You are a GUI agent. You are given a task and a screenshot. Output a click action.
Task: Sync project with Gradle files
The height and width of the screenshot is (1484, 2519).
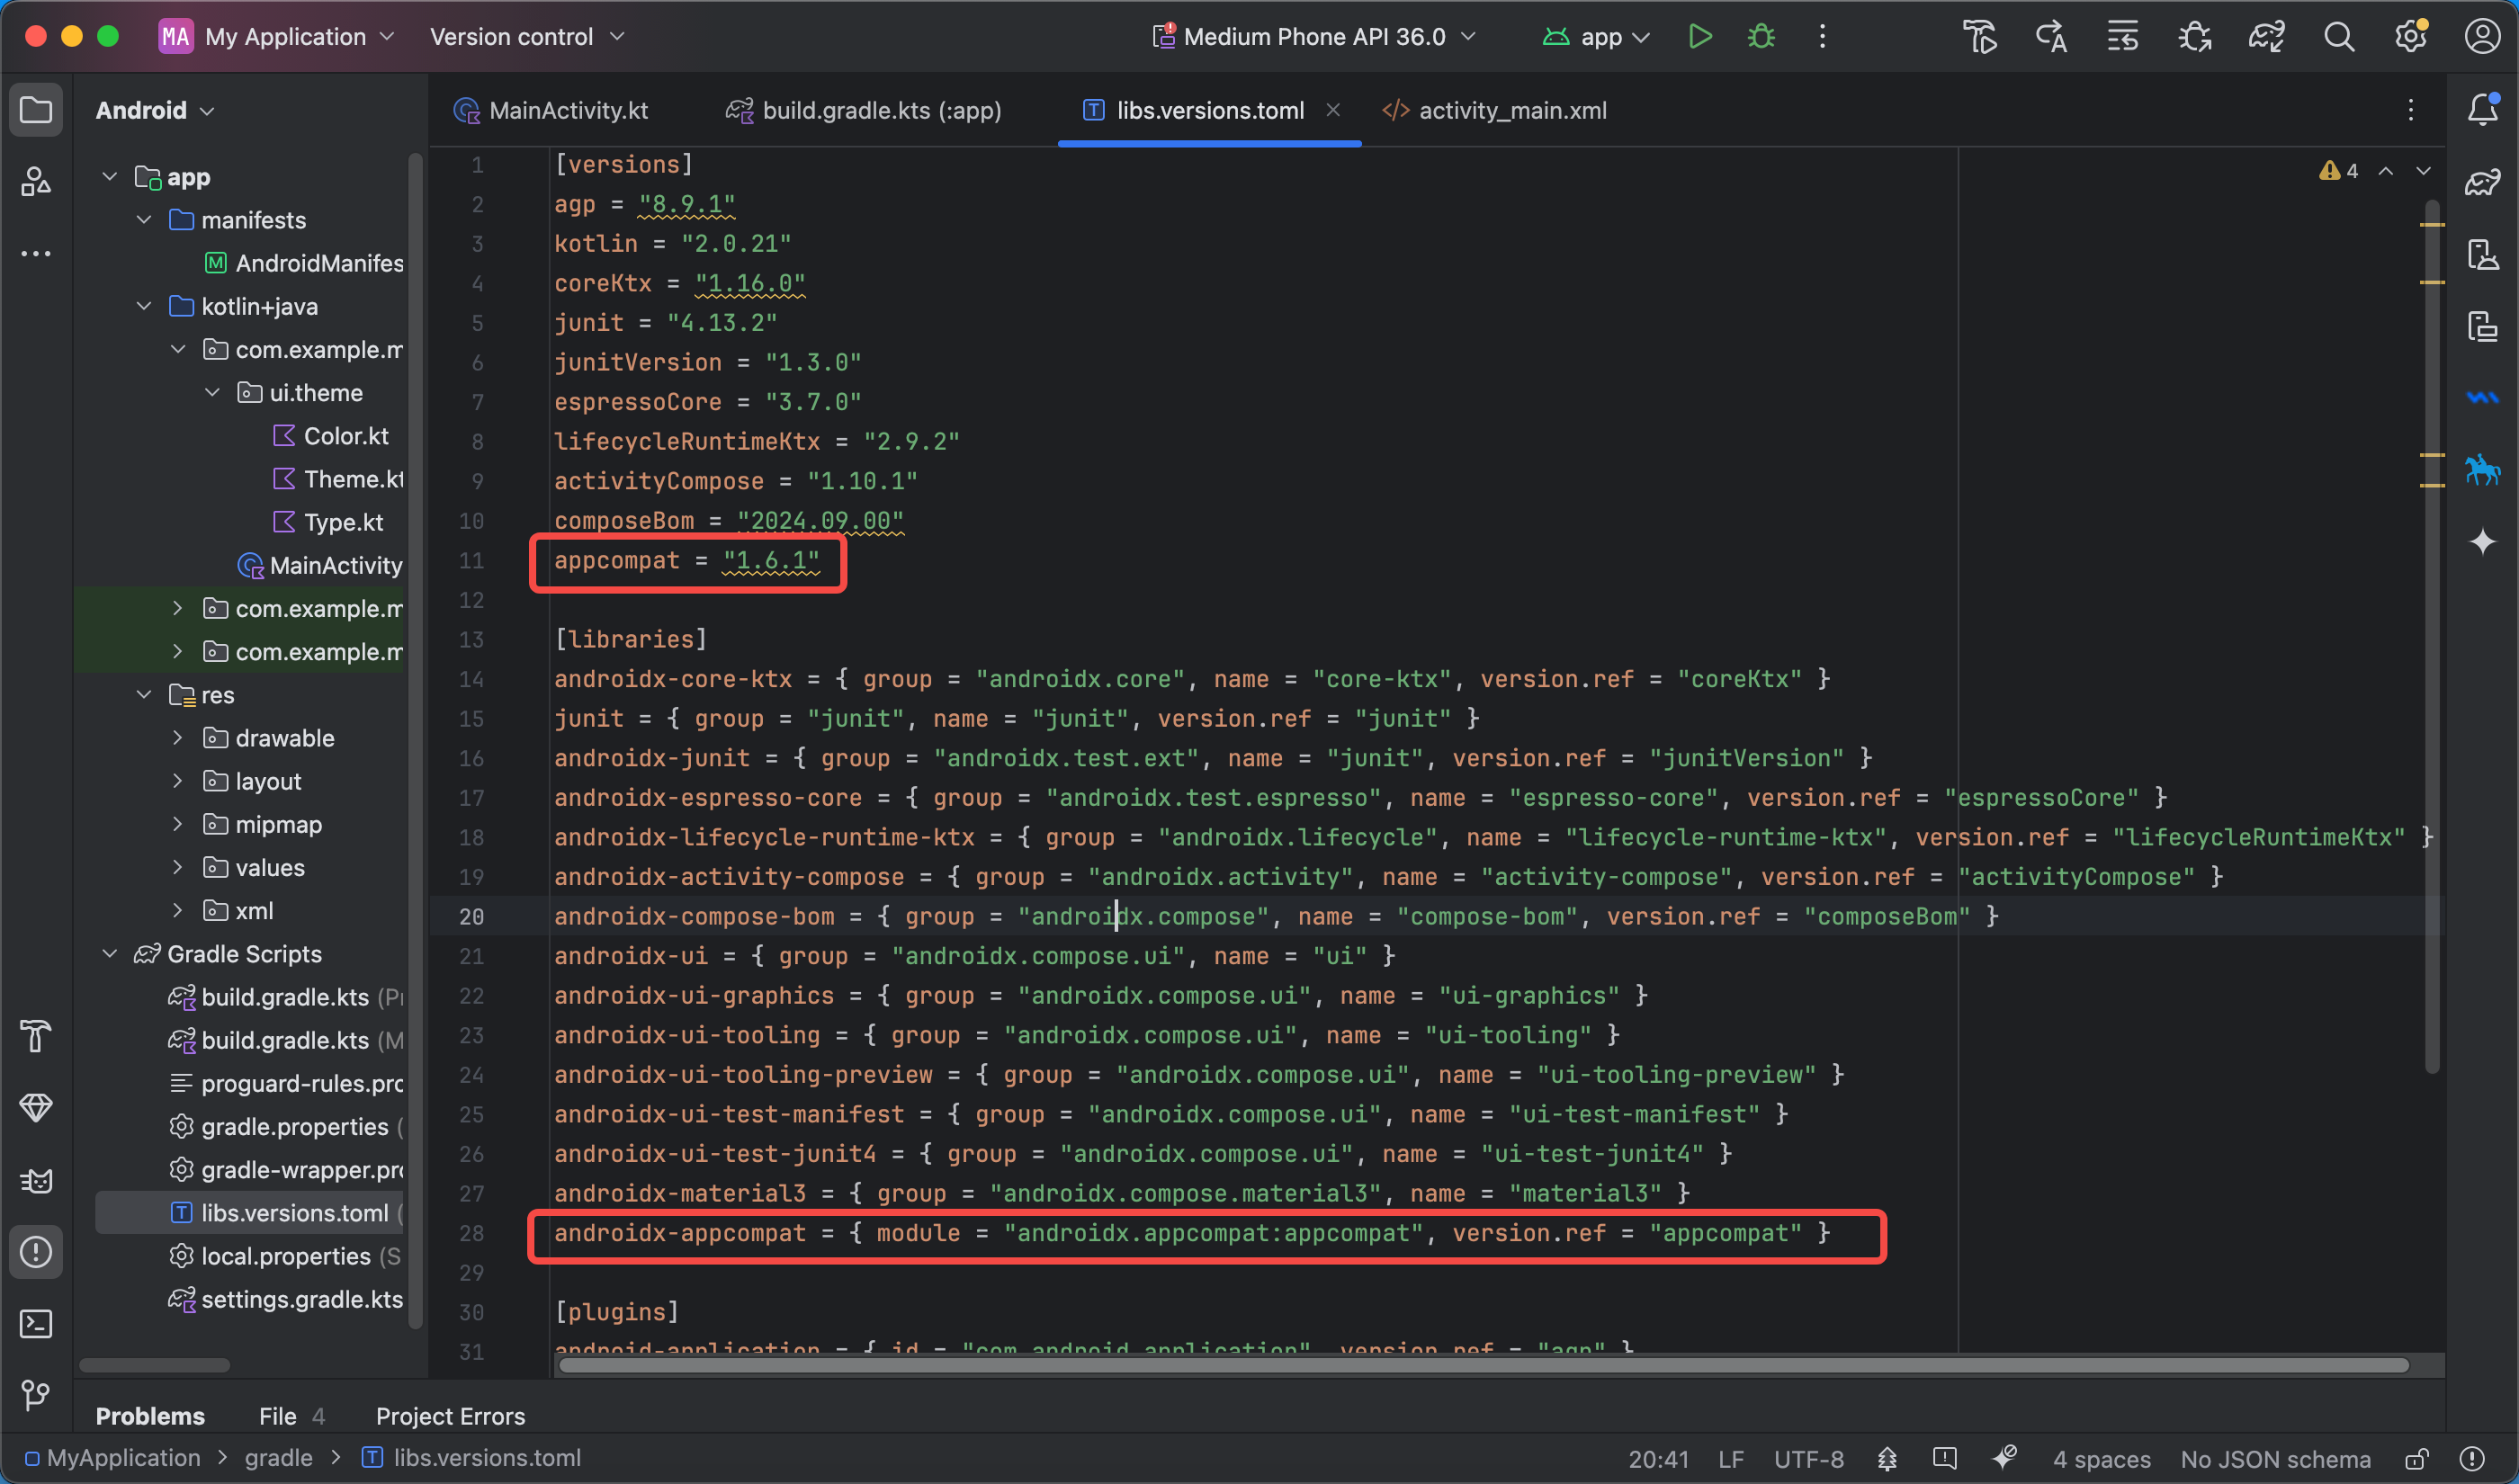pyautogui.click(x=2266, y=37)
